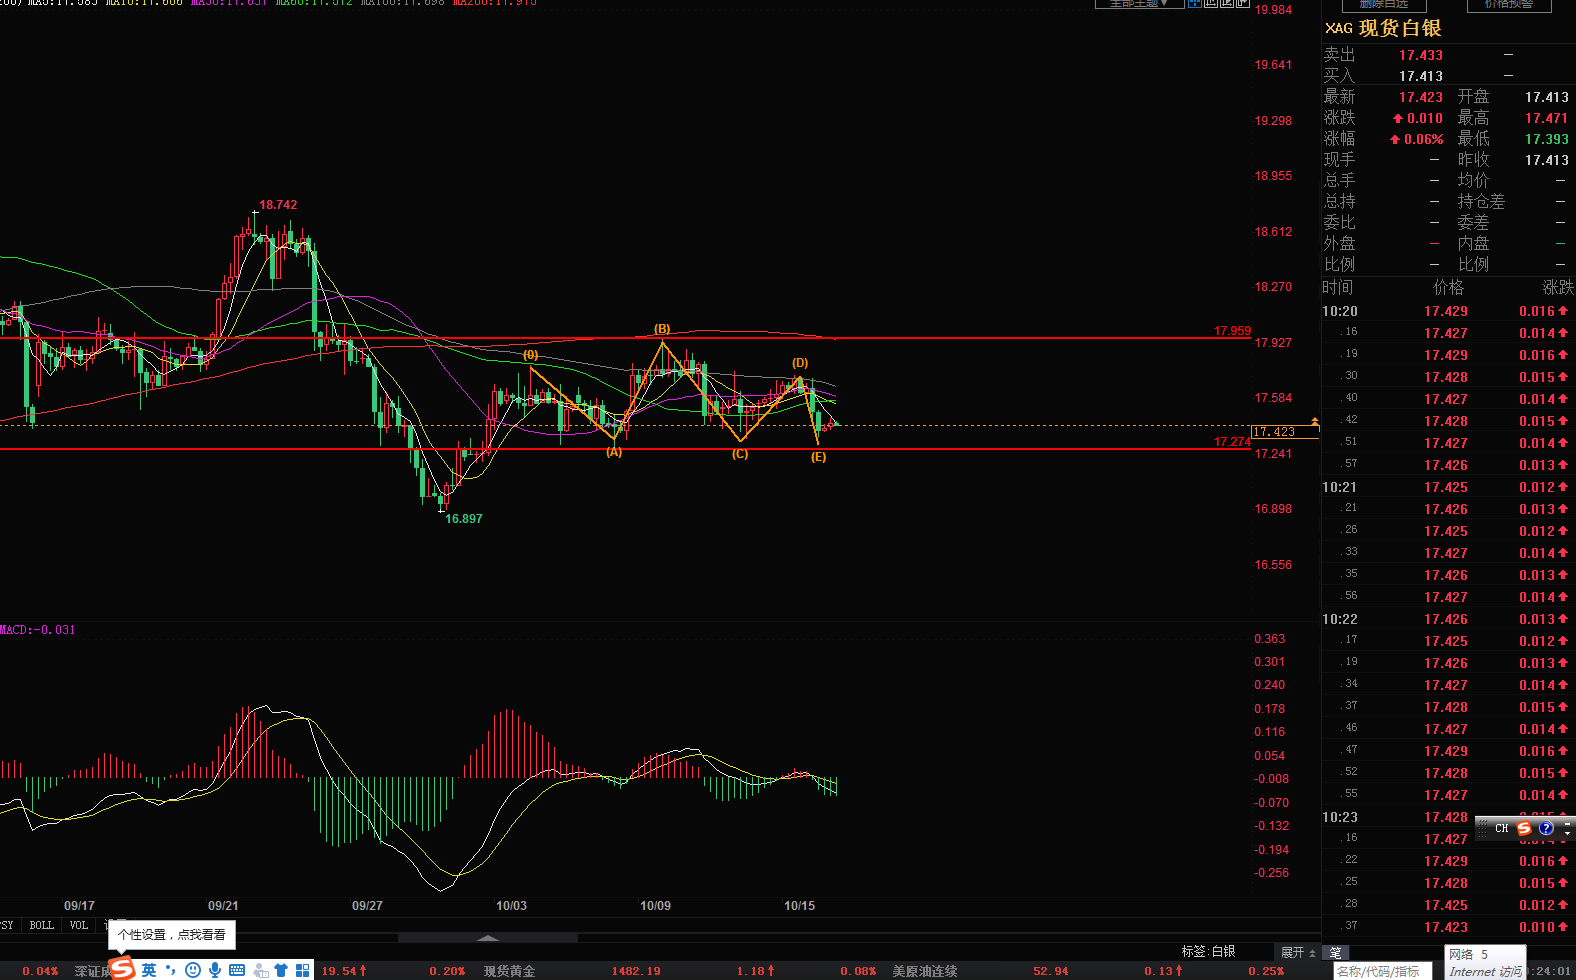Click the 个性设置,点我看看 tooltip
Image resolution: width=1576 pixels, height=980 pixels.
[x=171, y=934]
